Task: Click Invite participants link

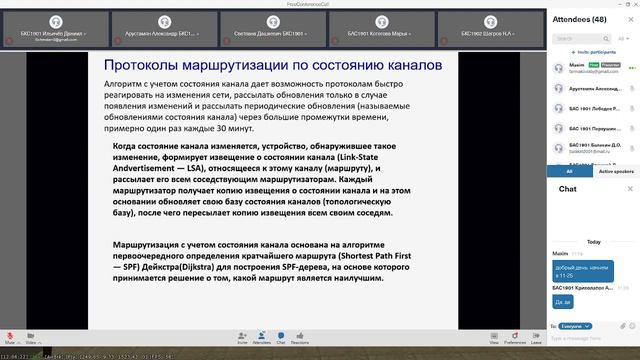Action: [593, 52]
